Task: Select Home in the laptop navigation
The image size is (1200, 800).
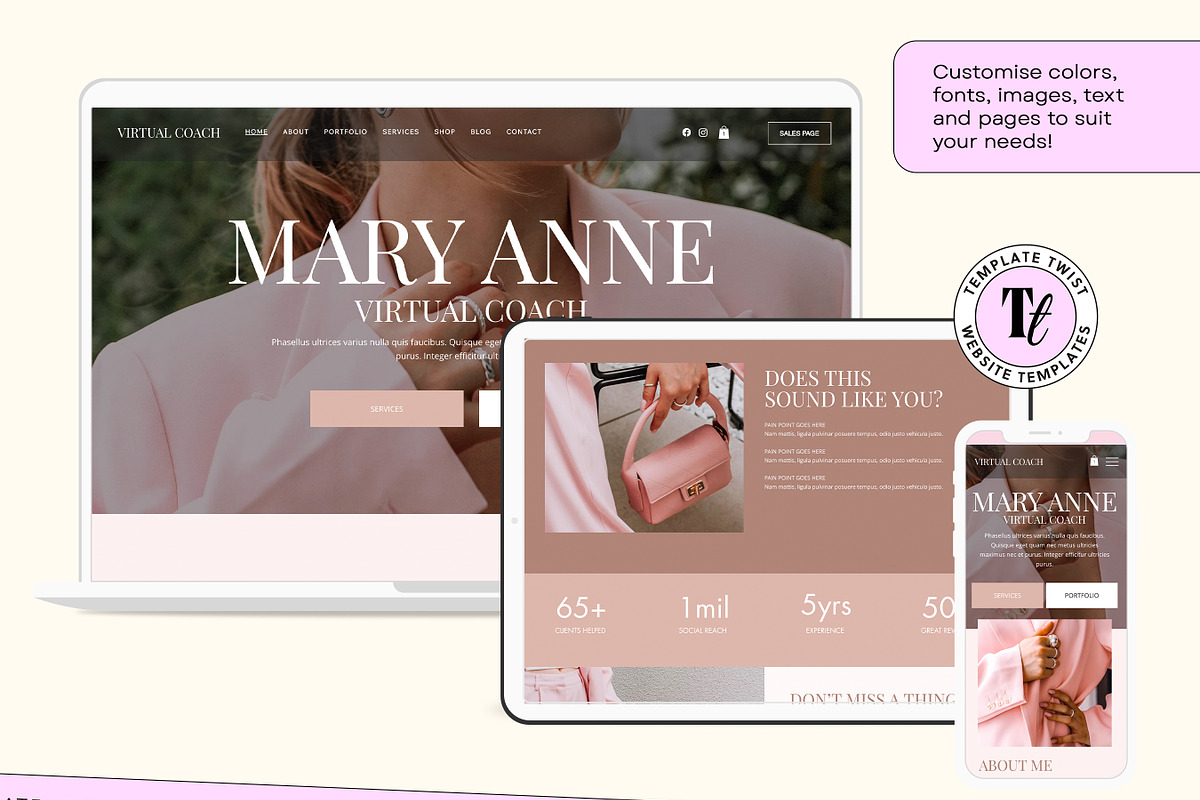Action: (256, 132)
